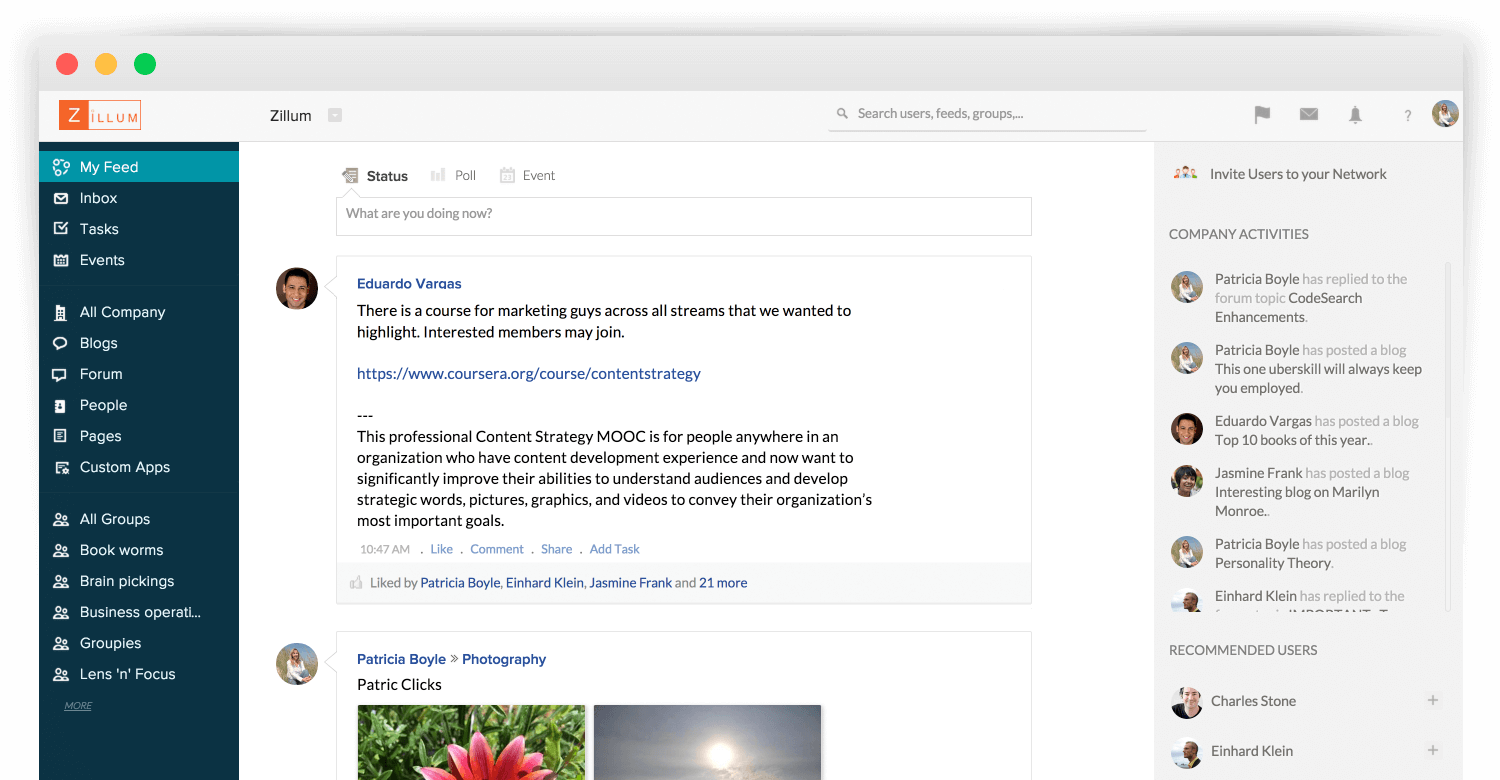The width and height of the screenshot is (1500, 780).
Task: Open Patricia Boyle in liked-by list
Action: coord(460,583)
